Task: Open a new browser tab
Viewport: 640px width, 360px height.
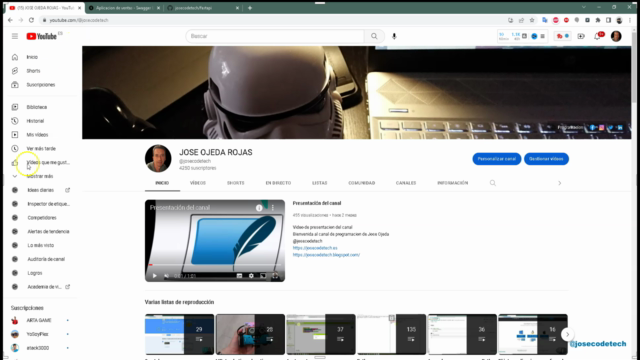Action: (250, 8)
